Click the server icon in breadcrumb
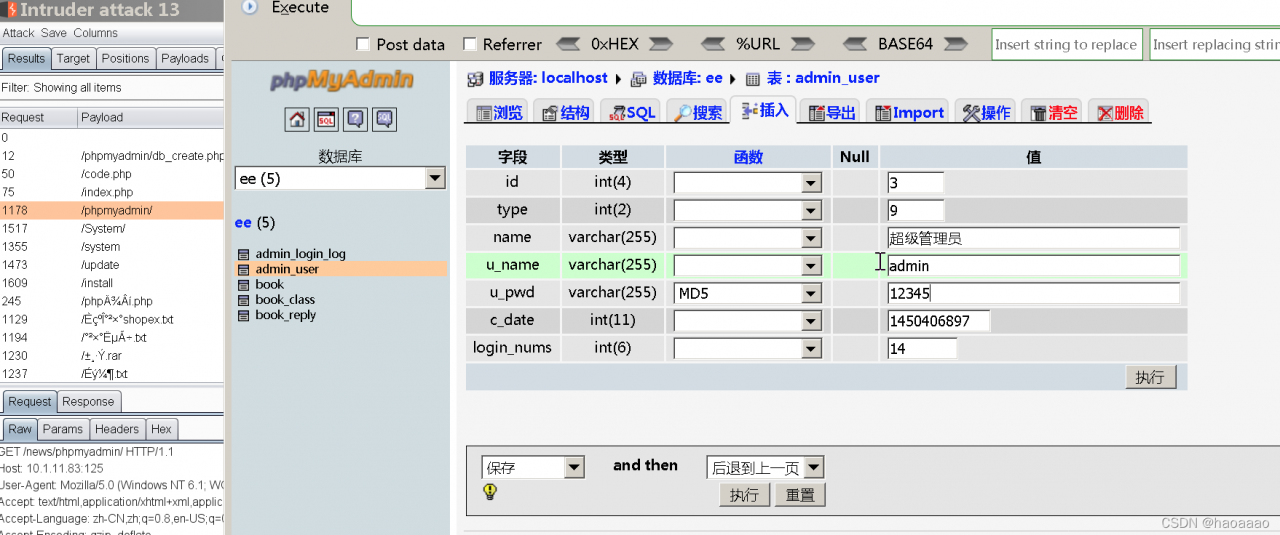Image resolution: width=1280 pixels, height=535 pixels. coord(475,78)
